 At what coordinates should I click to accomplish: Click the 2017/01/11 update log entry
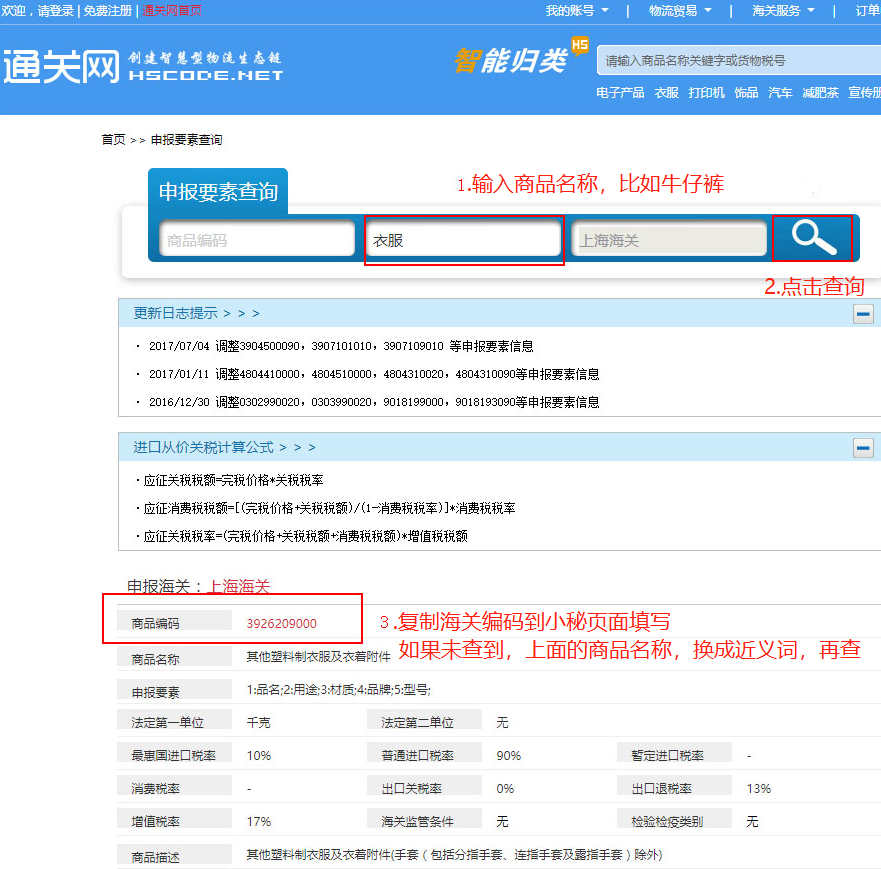point(374,374)
